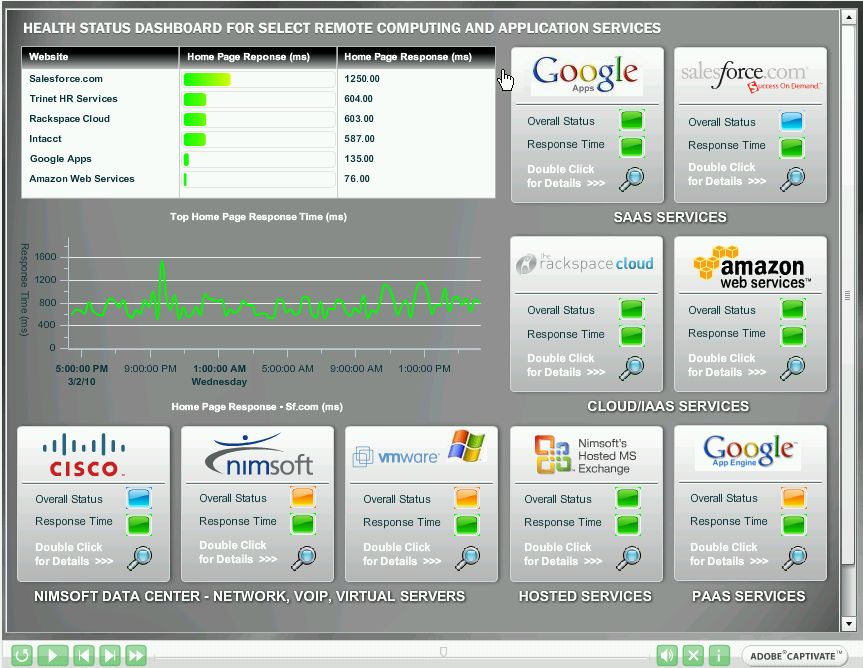Click the magnifier icon on the Cisco card

click(140, 557)
